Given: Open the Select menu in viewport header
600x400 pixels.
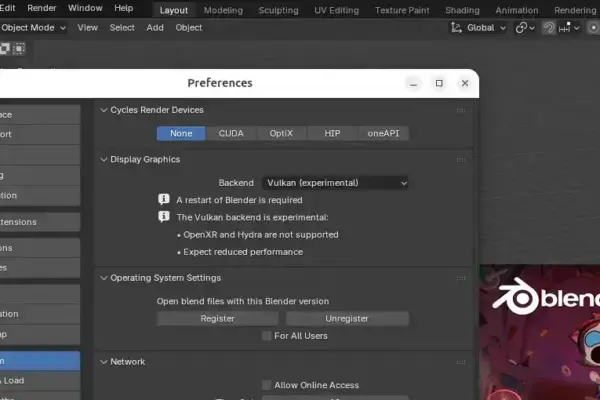Looking at the screenshot, I should point(122,28).
